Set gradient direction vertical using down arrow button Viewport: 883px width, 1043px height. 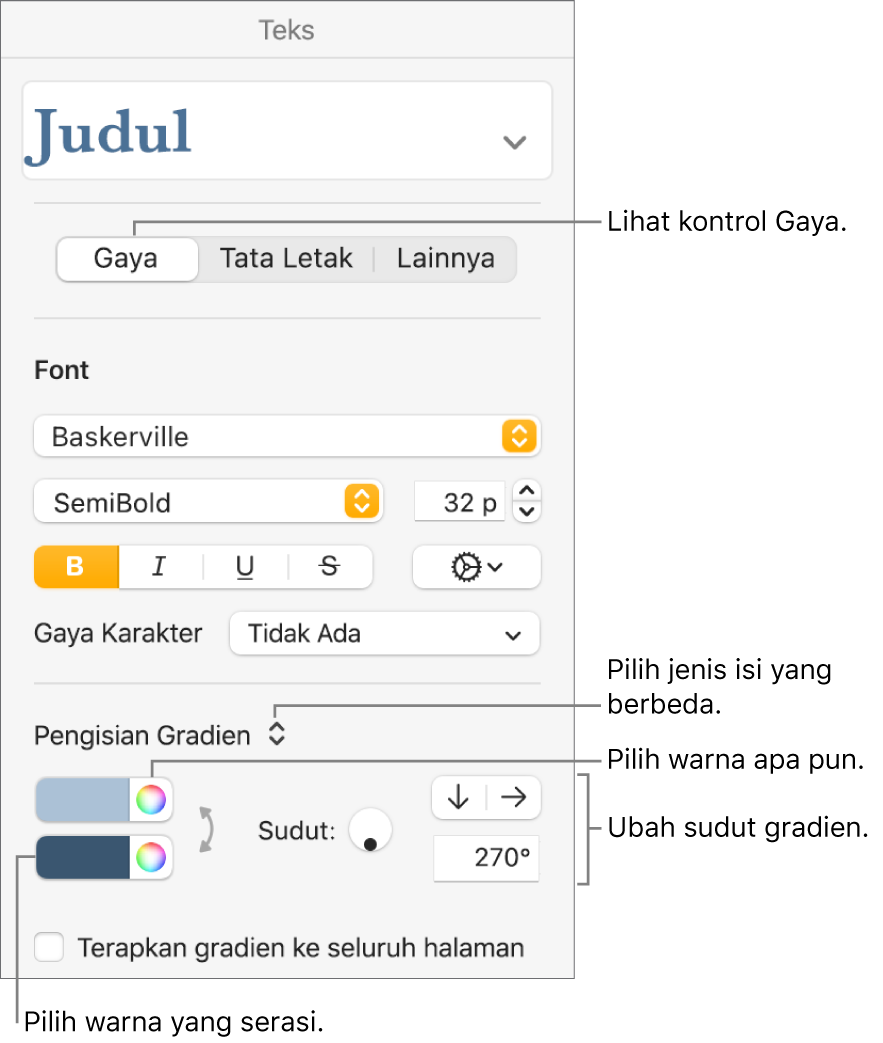click(x=460, y=797)
